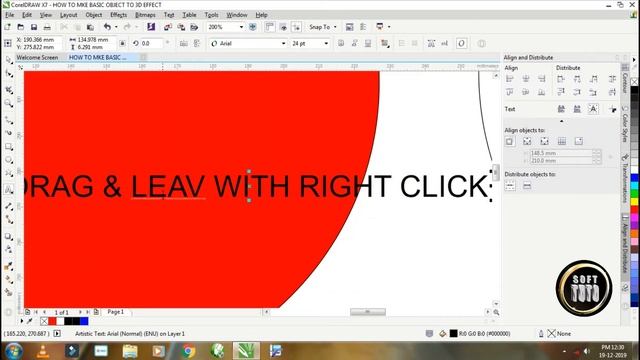
Task: Open Chrome from the taskbar
Action: tap(188, 351)
